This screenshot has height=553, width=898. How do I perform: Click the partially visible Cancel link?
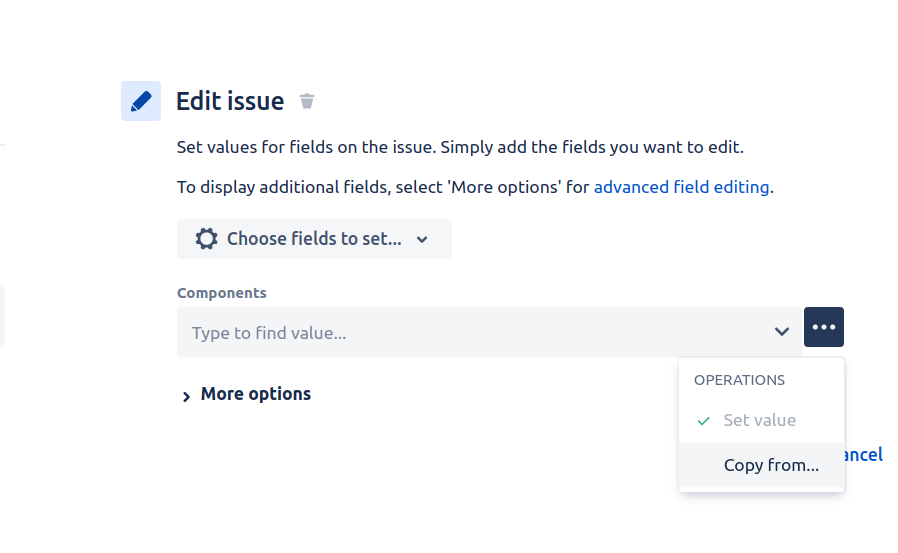(x=864, y=455)
